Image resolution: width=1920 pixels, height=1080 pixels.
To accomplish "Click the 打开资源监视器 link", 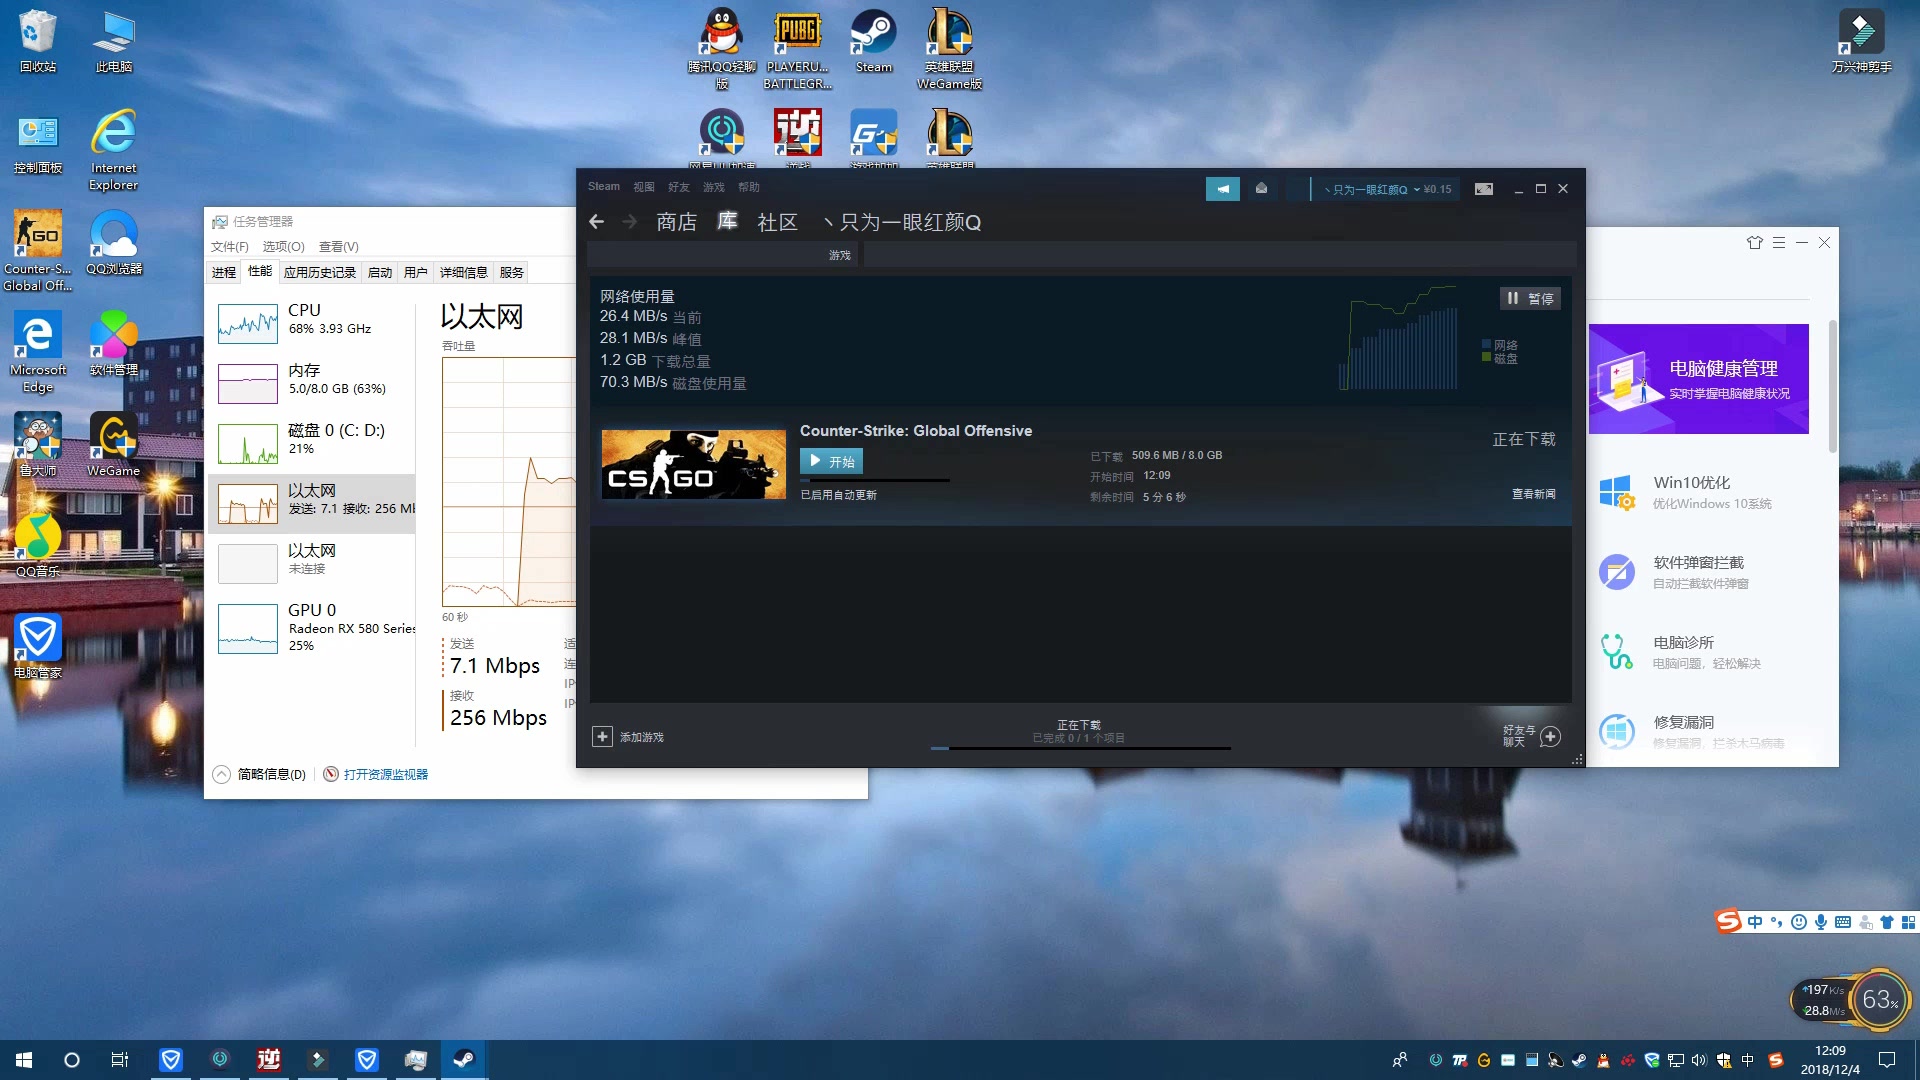I will point(386,774).
